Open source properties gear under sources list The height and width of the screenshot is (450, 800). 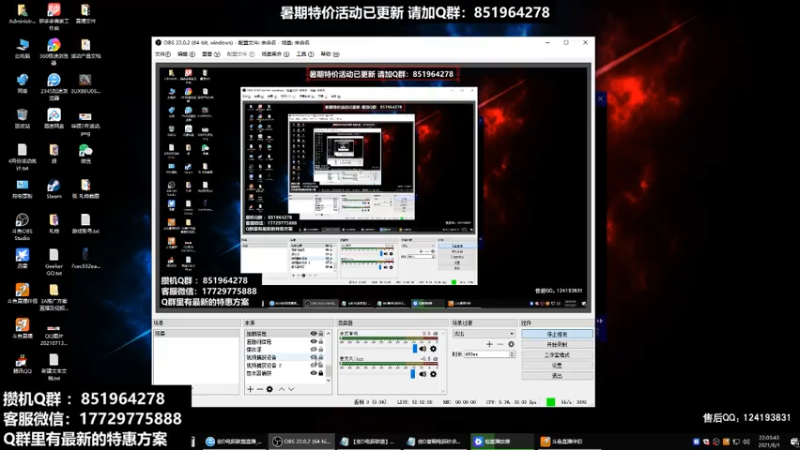(269, 389)
